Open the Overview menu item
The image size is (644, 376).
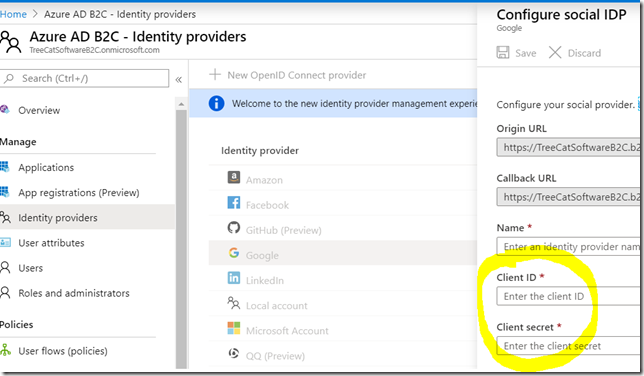click(39, 110)
